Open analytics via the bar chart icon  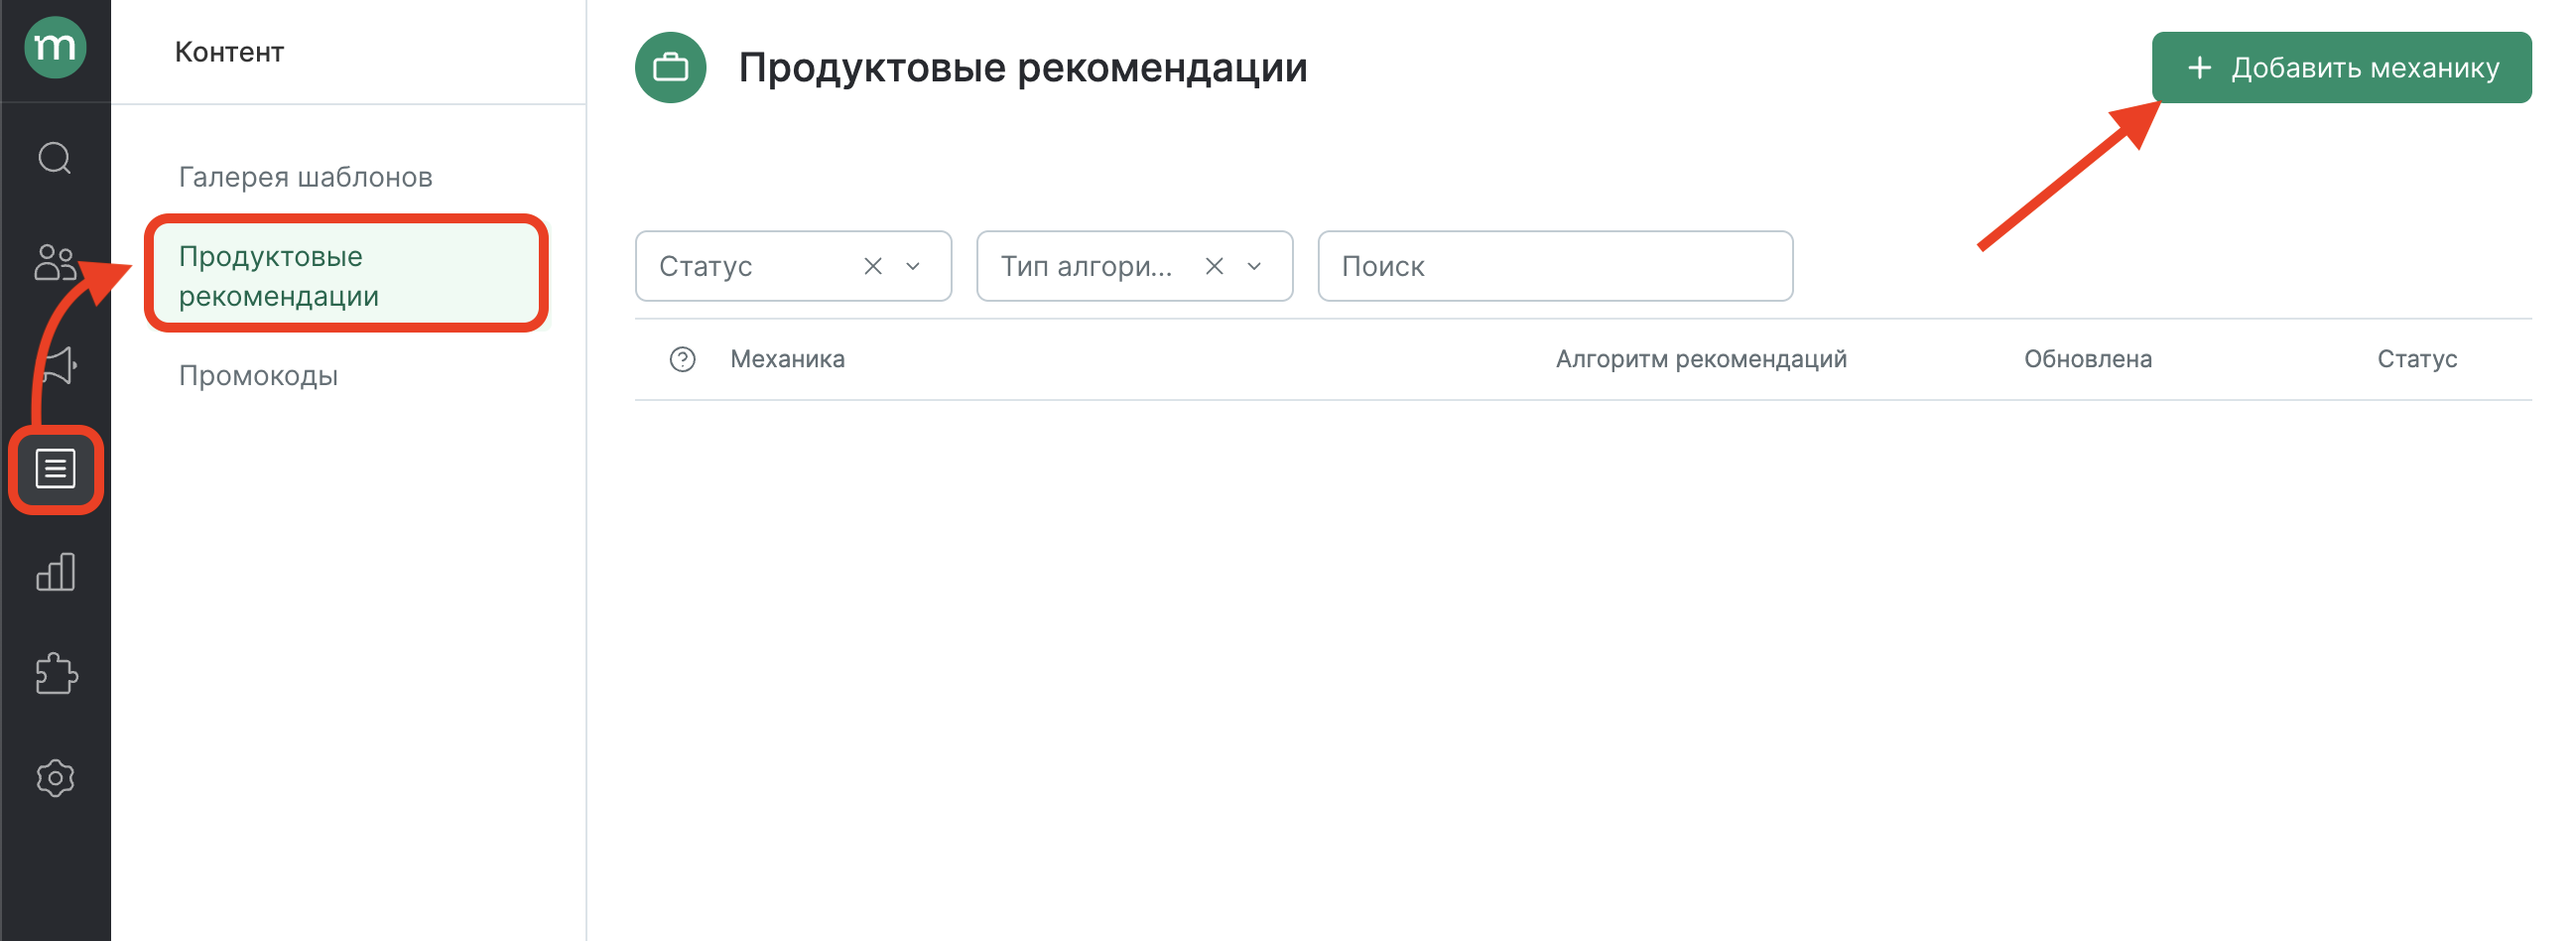[x=55, y=572]
